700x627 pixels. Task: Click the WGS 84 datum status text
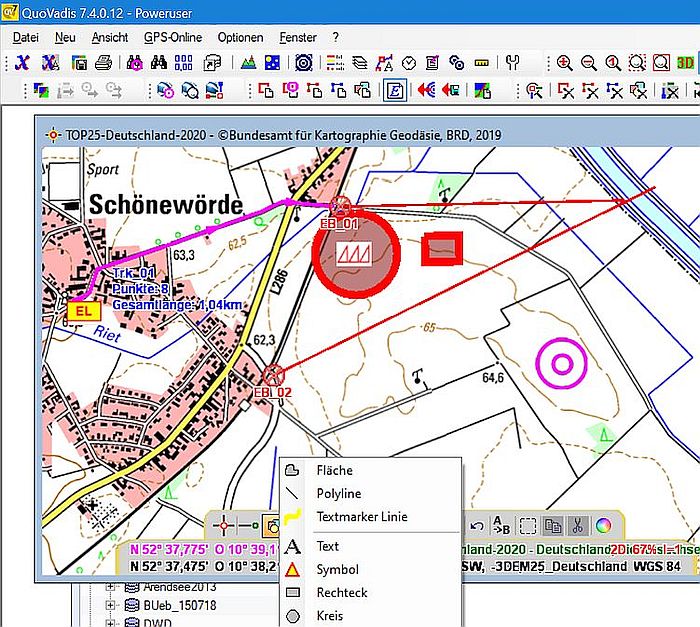coord(656,566)
